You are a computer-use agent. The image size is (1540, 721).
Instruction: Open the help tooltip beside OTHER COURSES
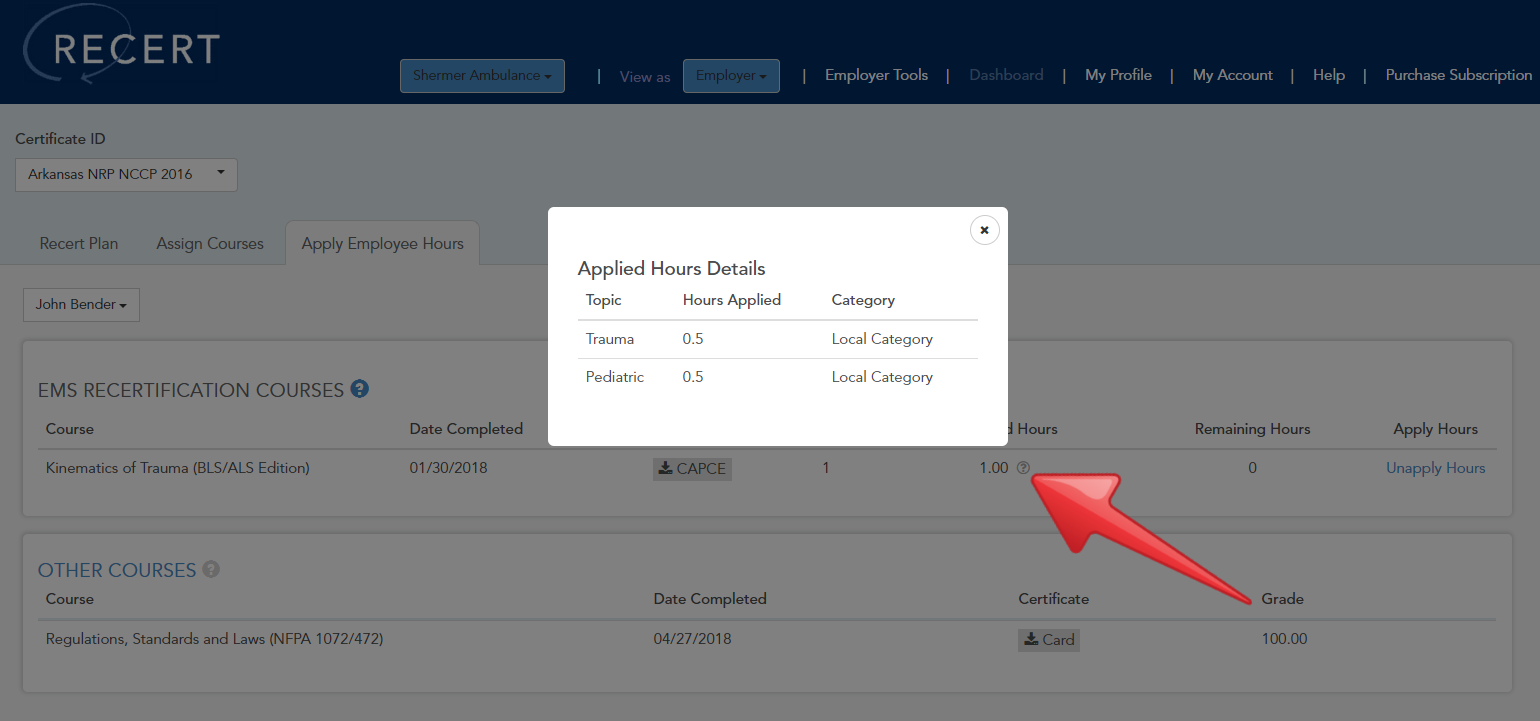click(210, 569)
